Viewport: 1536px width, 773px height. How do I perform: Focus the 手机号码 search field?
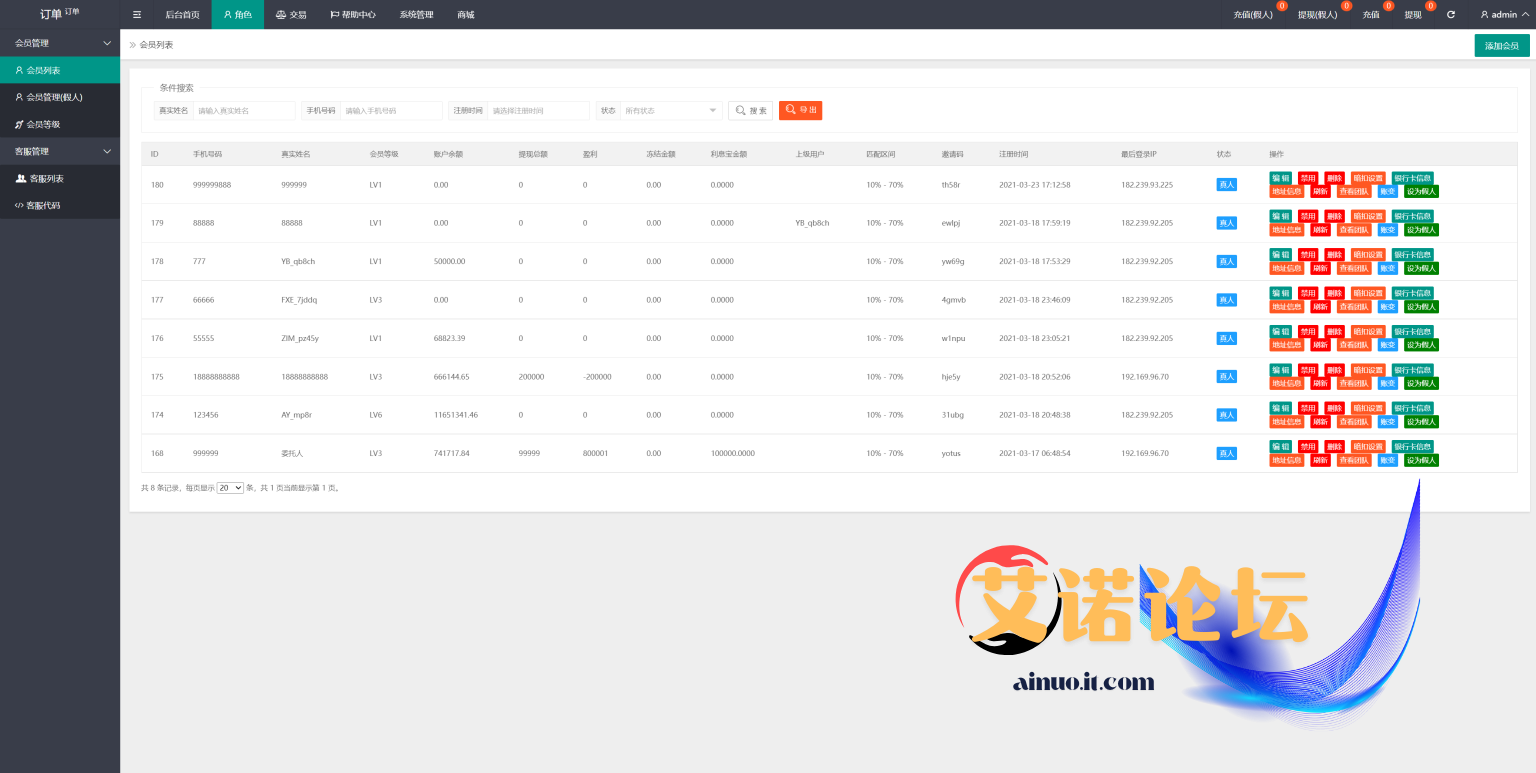click(x=391, y=111)
